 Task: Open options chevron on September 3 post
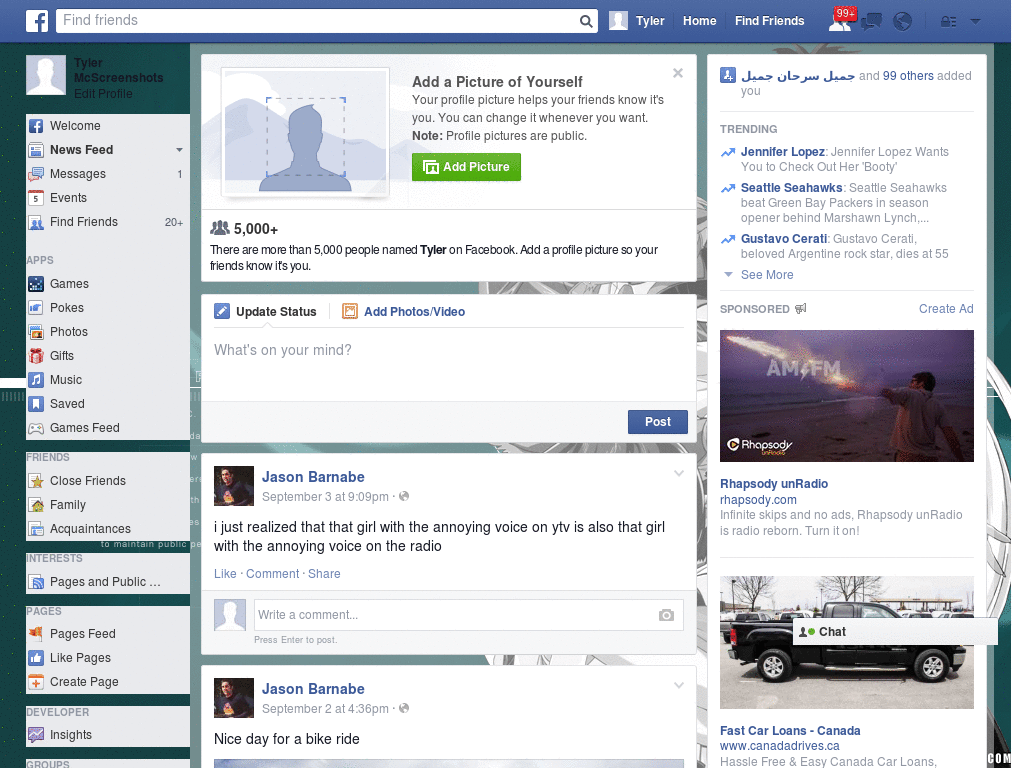point(679,473)
